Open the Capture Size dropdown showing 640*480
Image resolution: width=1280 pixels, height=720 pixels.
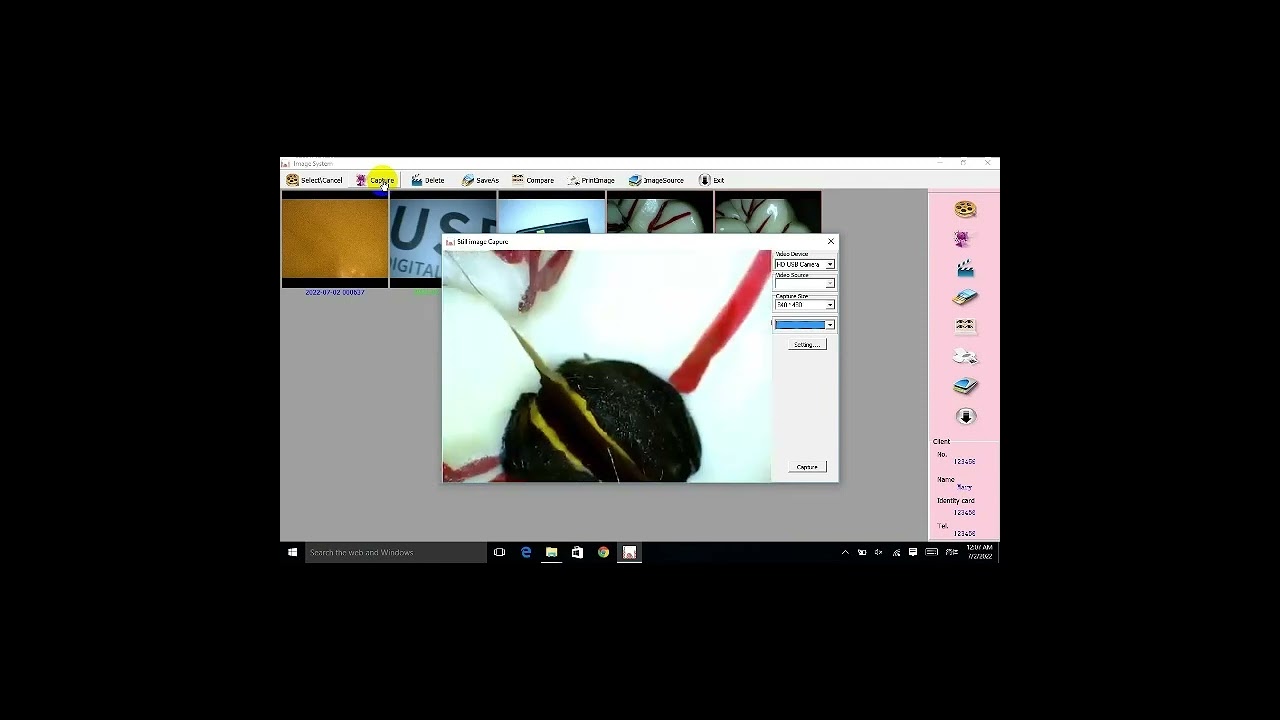(x=830, y=304)
